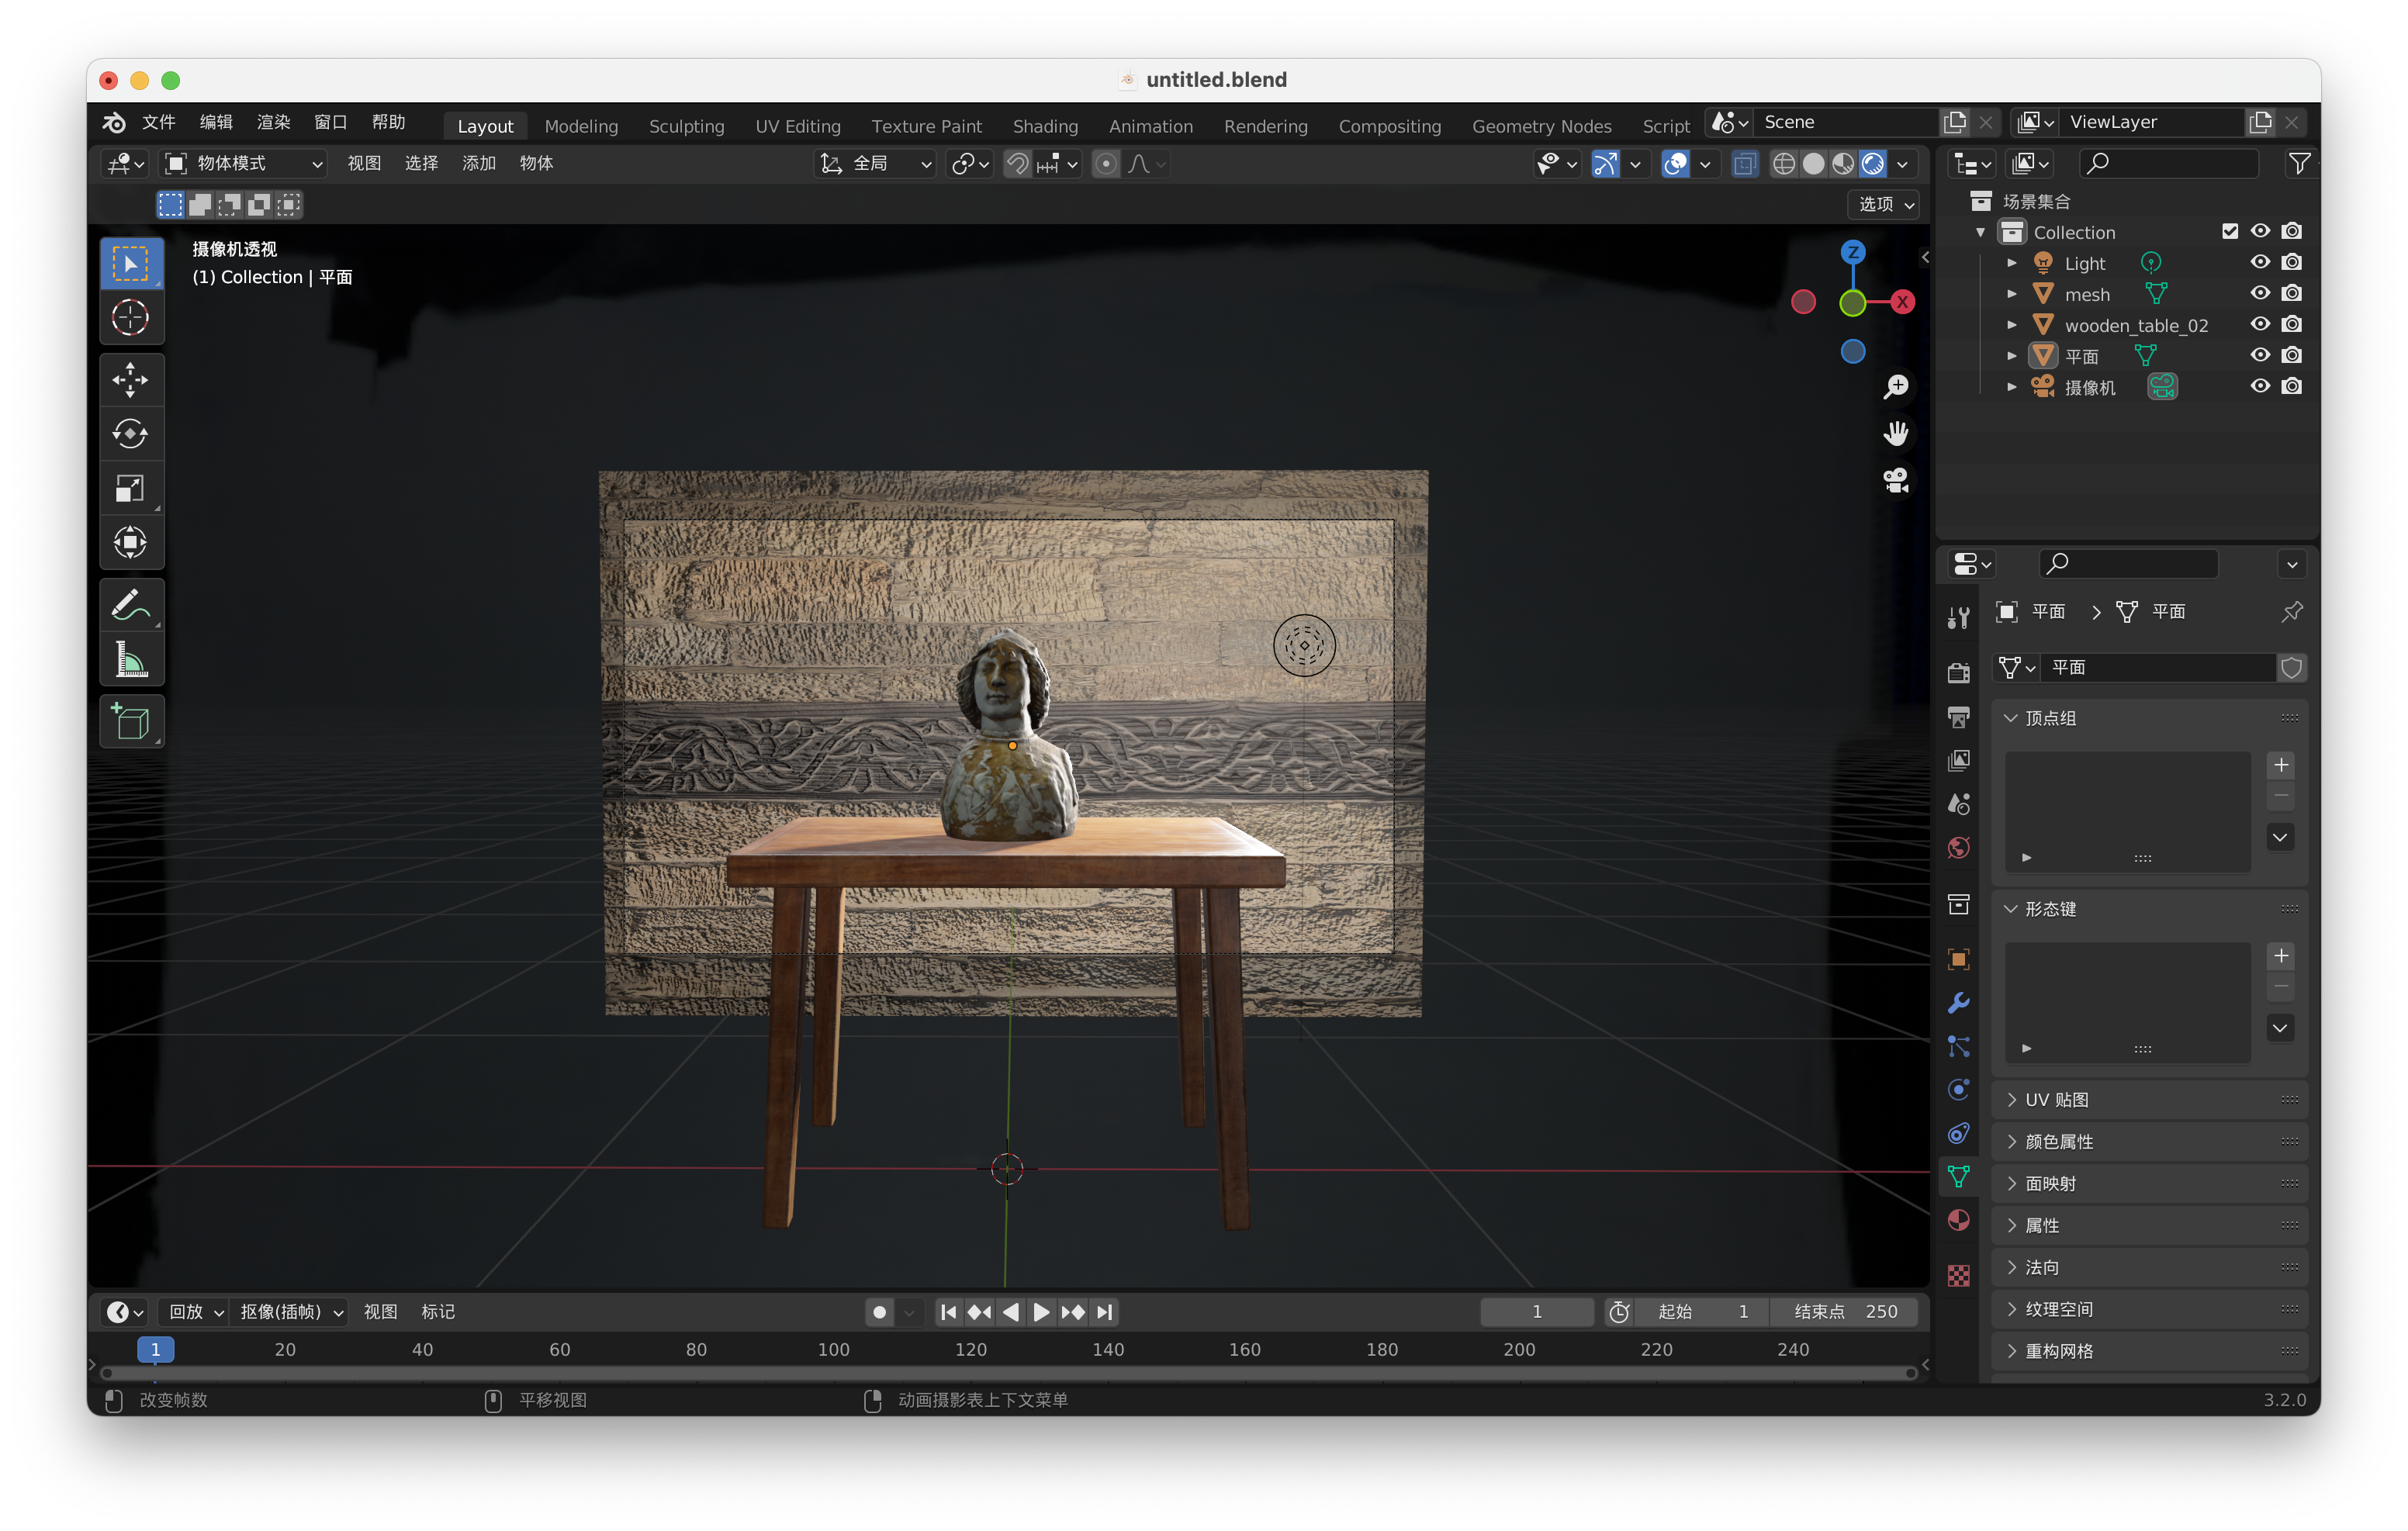Switch to the Sculpting workspace tab
This screenshot has width=2408, height=1531.
click(x=686, y=126)
